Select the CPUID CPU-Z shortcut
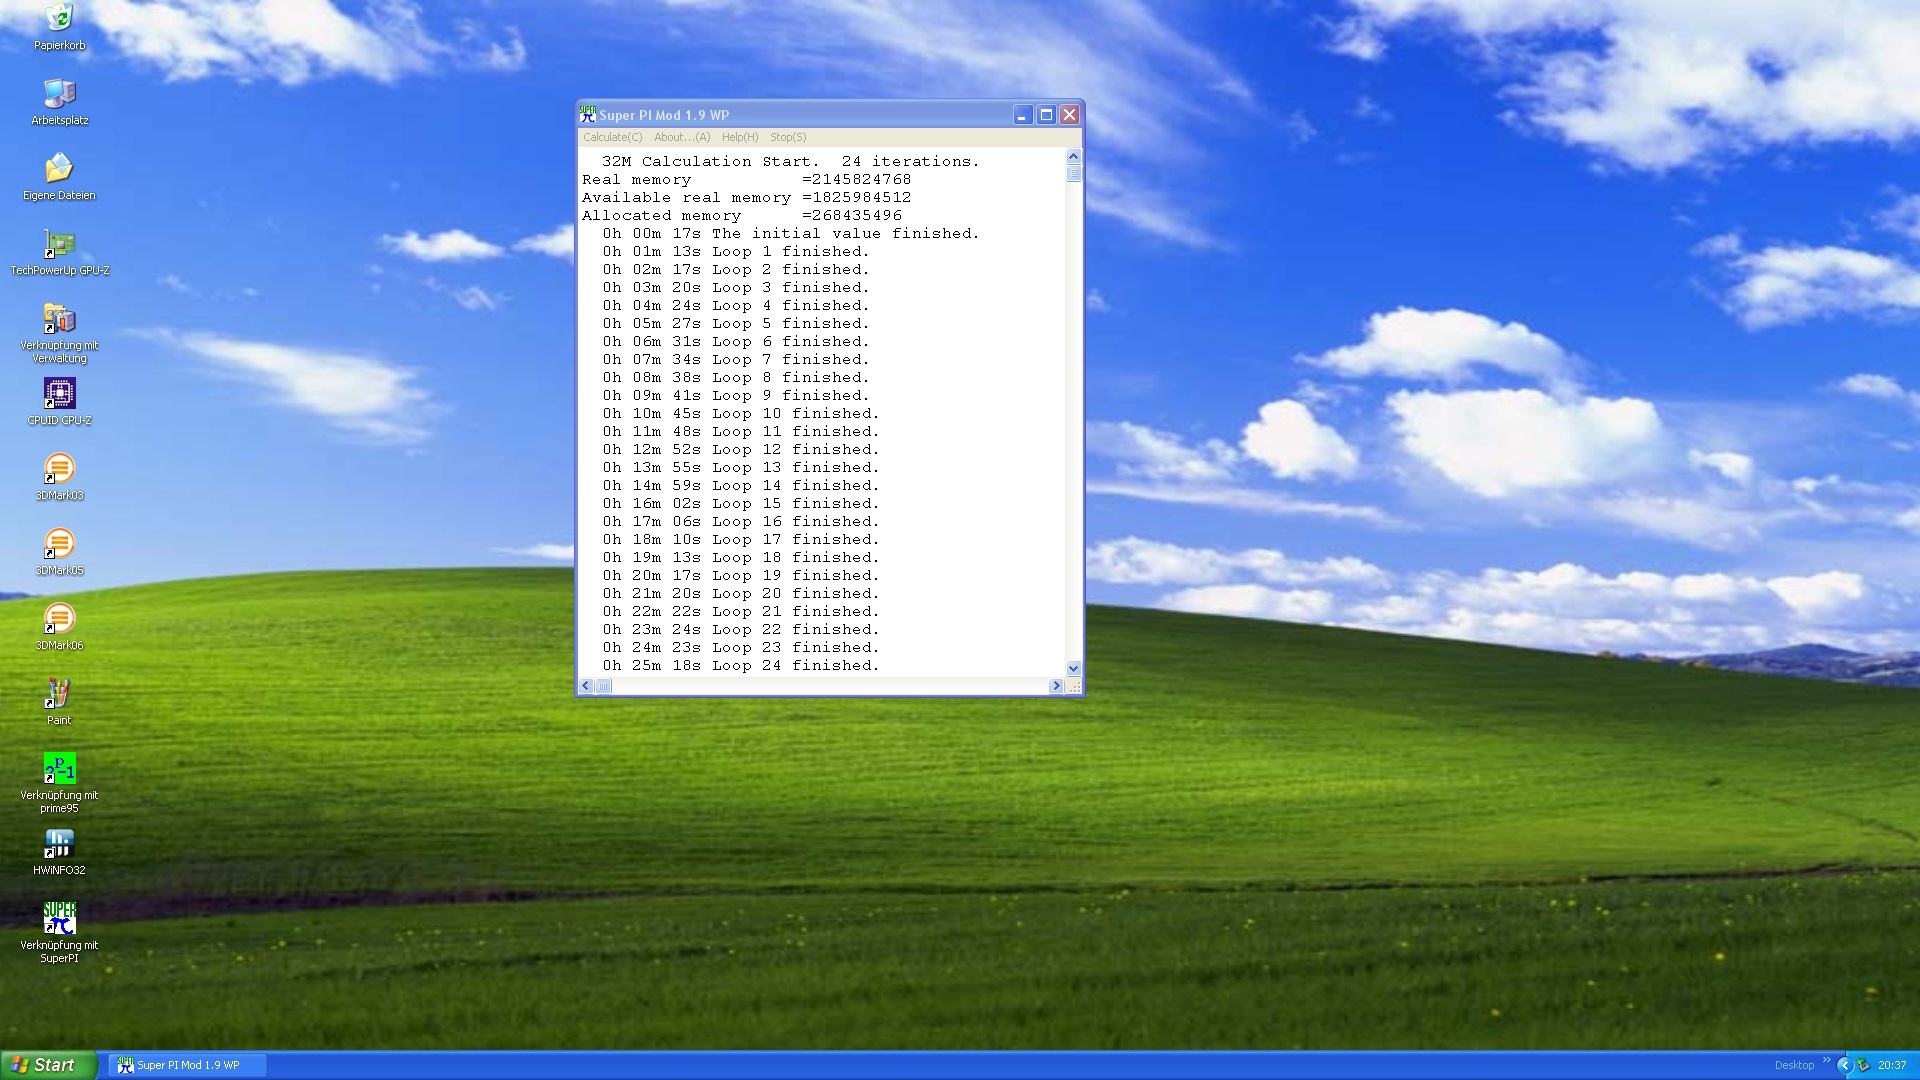Viewport: 1920px width, 1080px height. coord(59,394)
